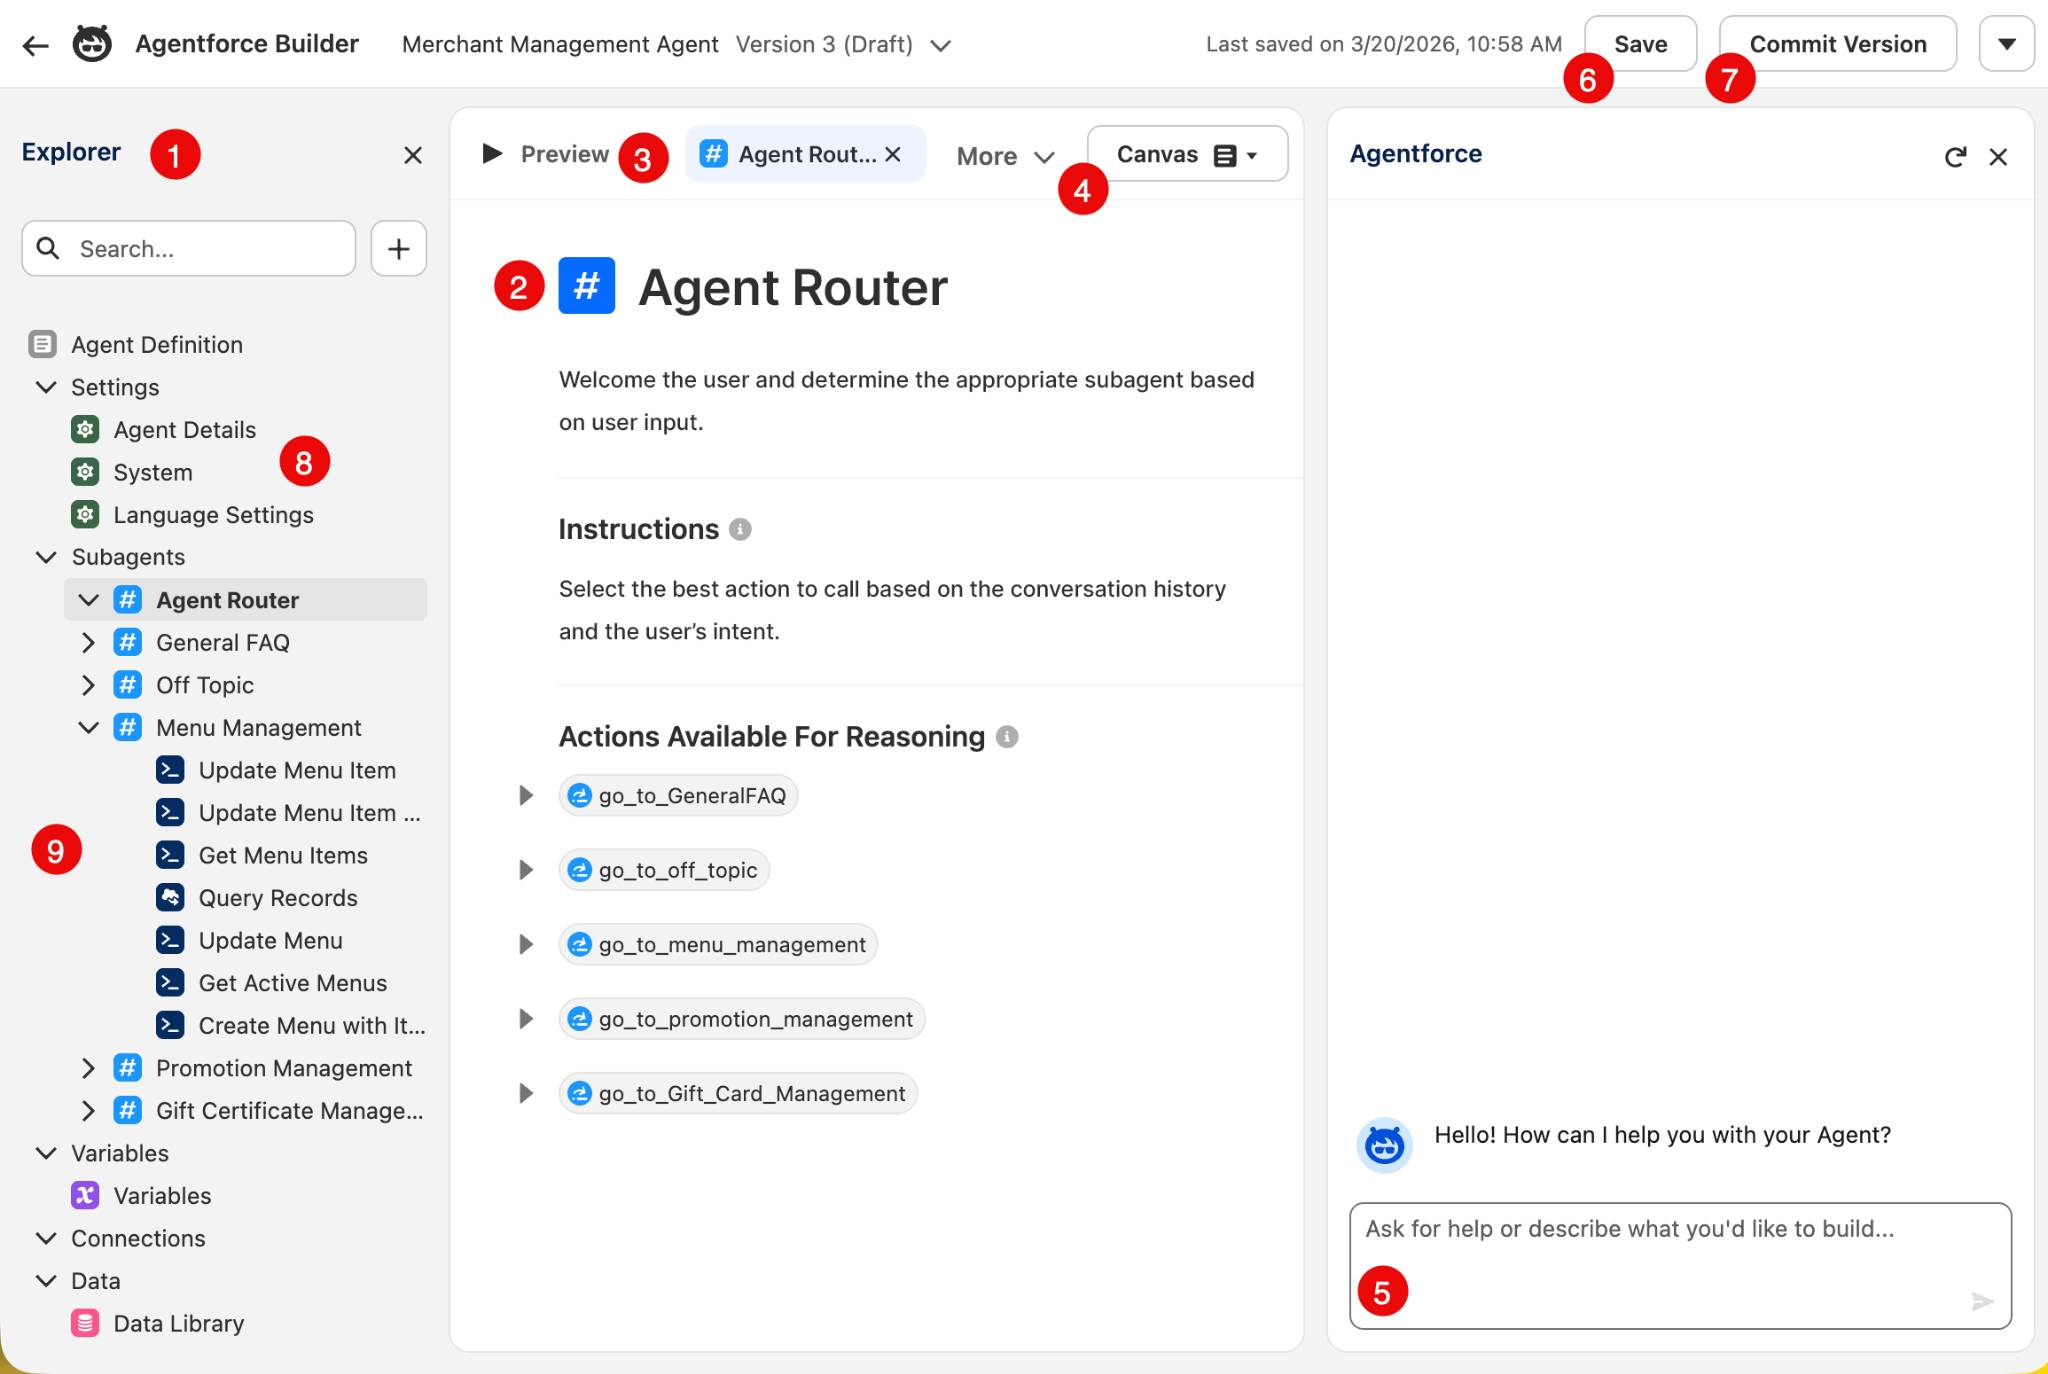This screenshot has height=1374, width=2048.
Task: Close the Agentforce assistant panel
Action: [x=1998, y=157]
